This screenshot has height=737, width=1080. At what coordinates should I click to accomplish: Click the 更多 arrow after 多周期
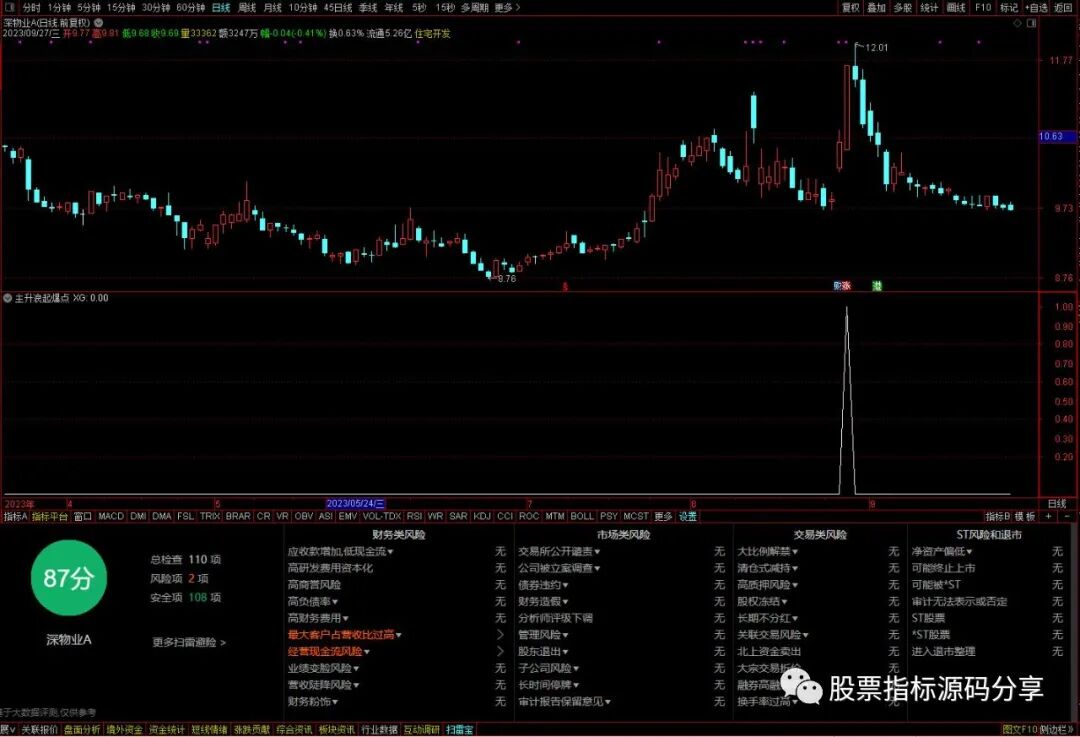[x=507, y=8]
